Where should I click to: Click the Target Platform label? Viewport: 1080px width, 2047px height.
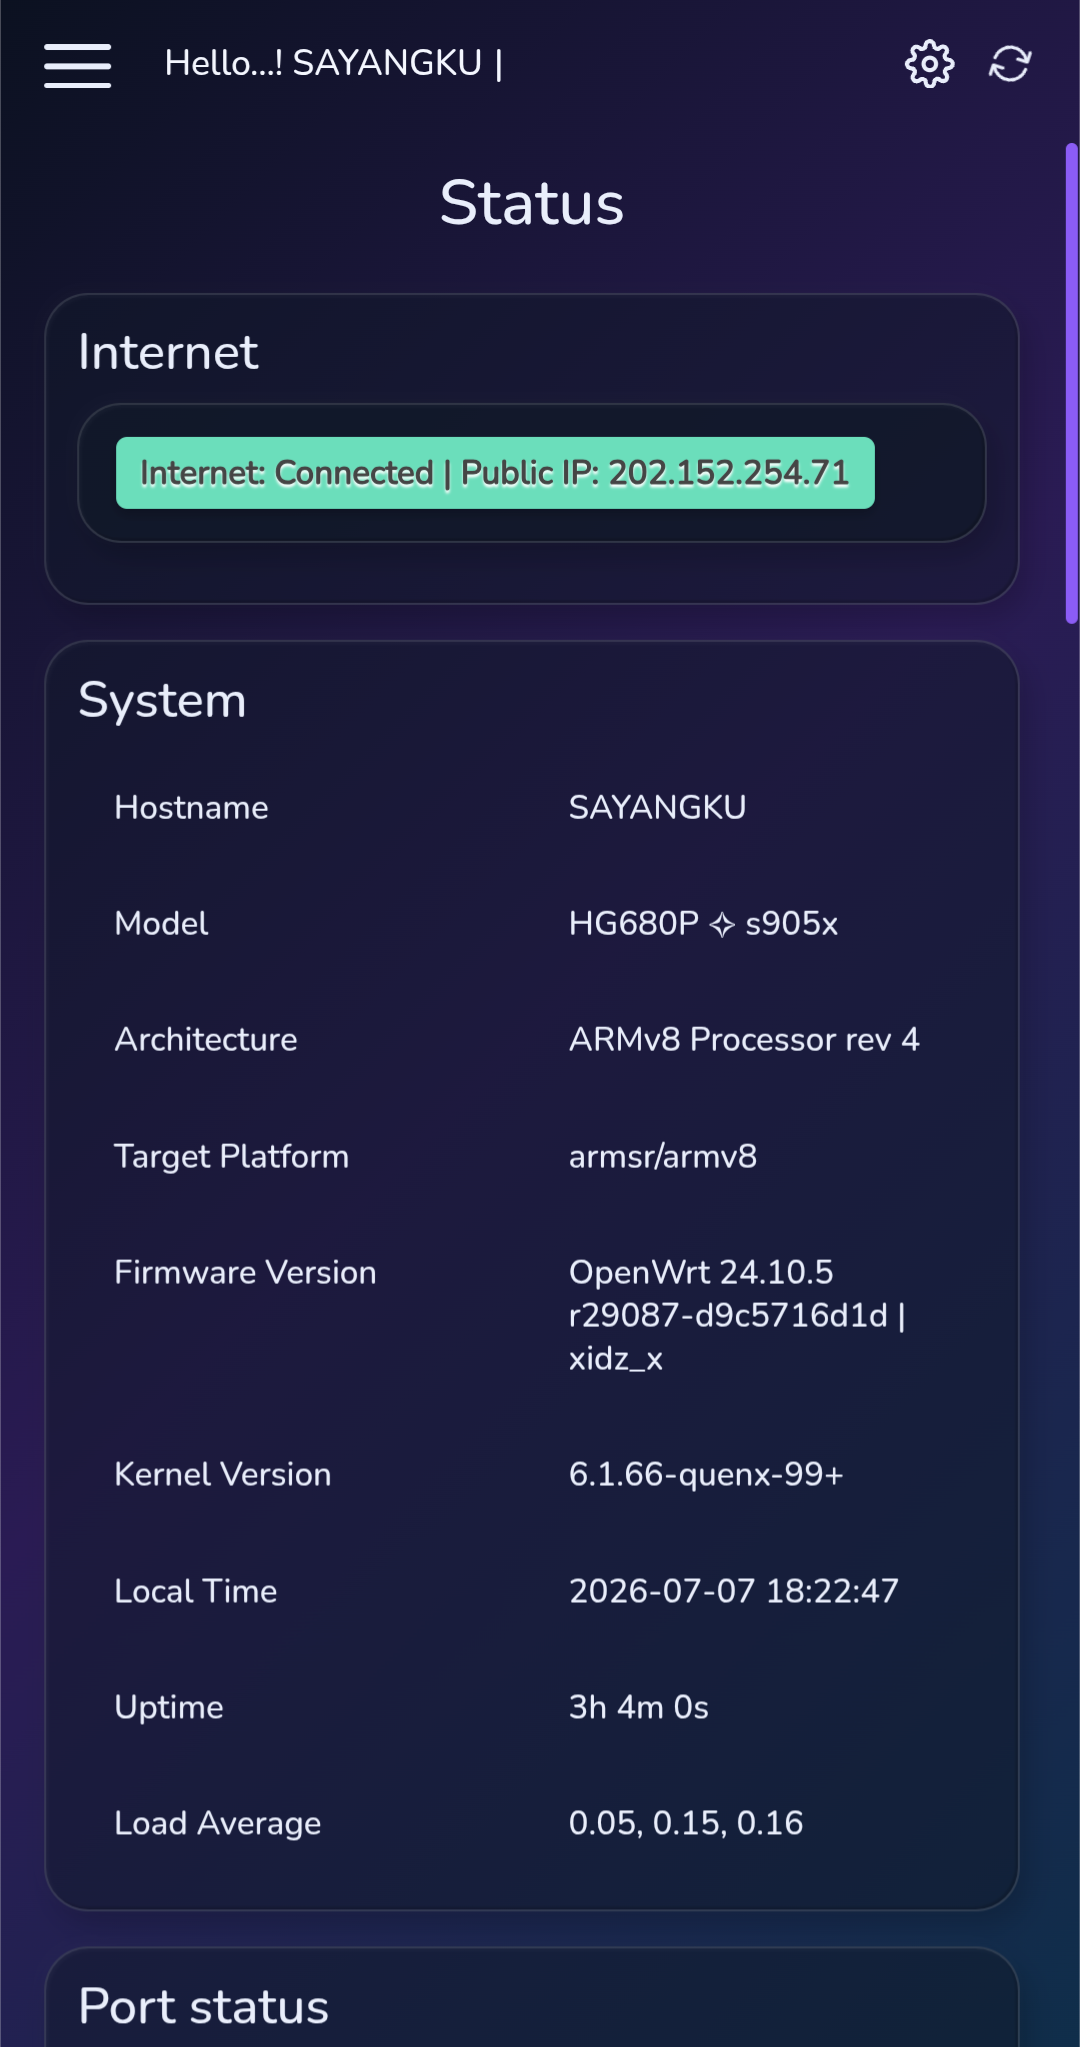[232, 1157]
